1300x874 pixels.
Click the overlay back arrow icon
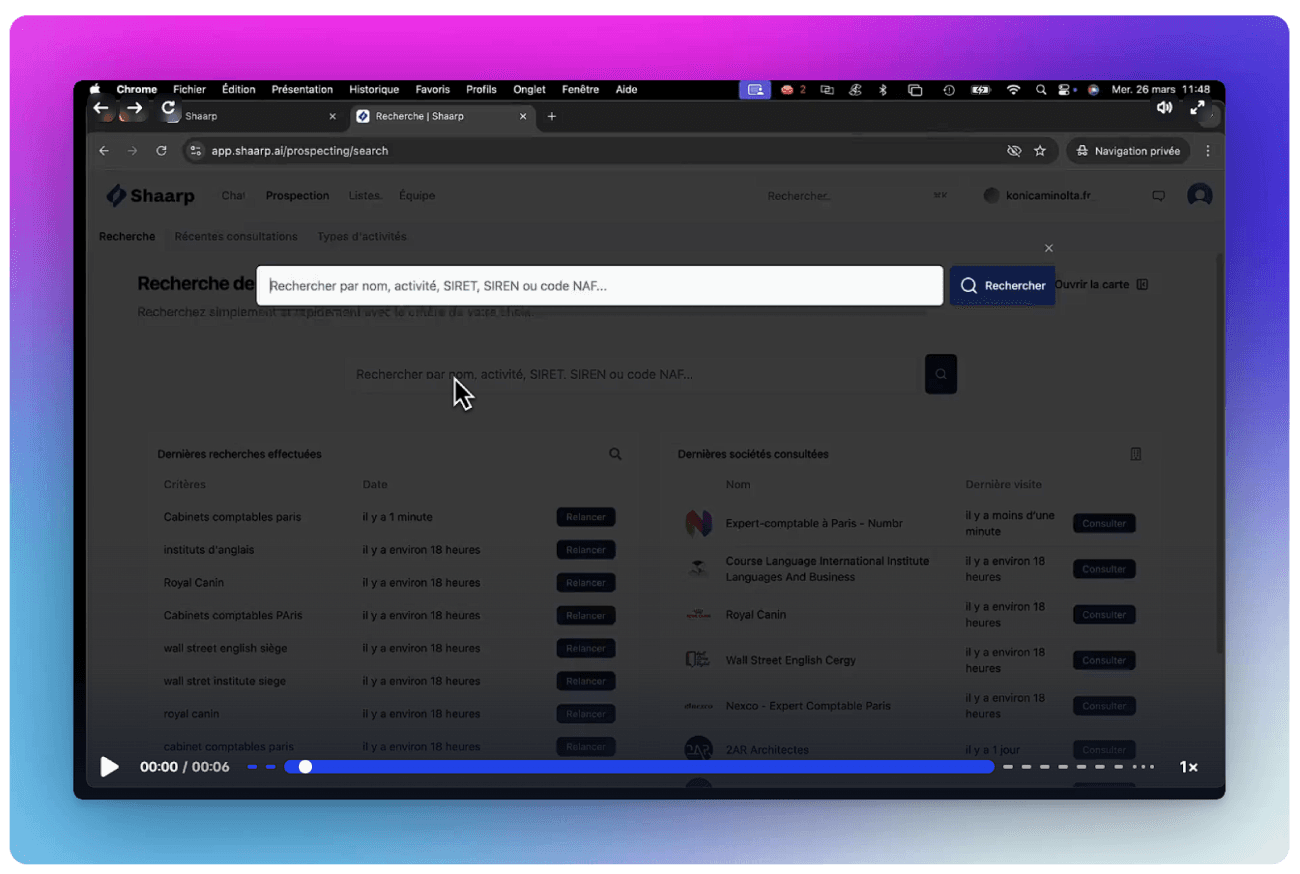click(x=101, y=108)
